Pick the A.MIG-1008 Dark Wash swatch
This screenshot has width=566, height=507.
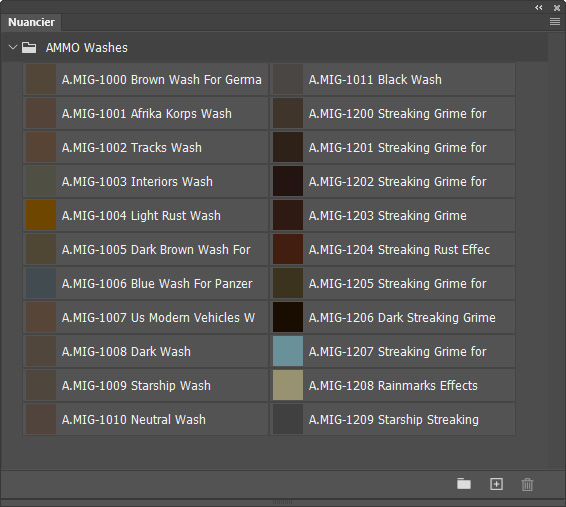[41, 351]
